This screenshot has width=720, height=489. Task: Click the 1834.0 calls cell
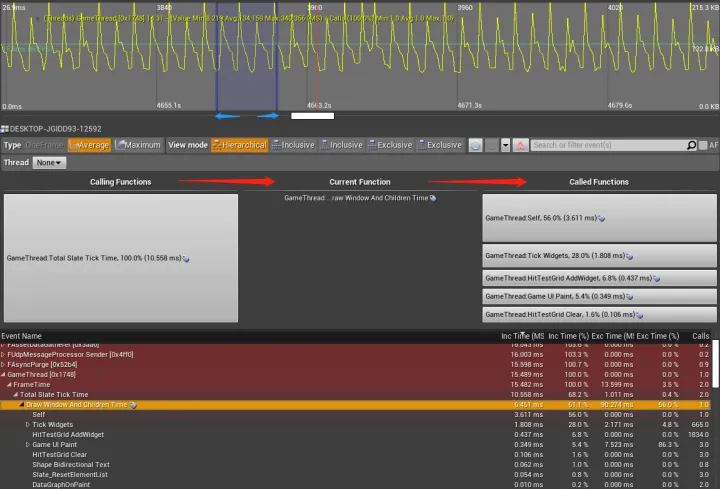tap(698, 435)
